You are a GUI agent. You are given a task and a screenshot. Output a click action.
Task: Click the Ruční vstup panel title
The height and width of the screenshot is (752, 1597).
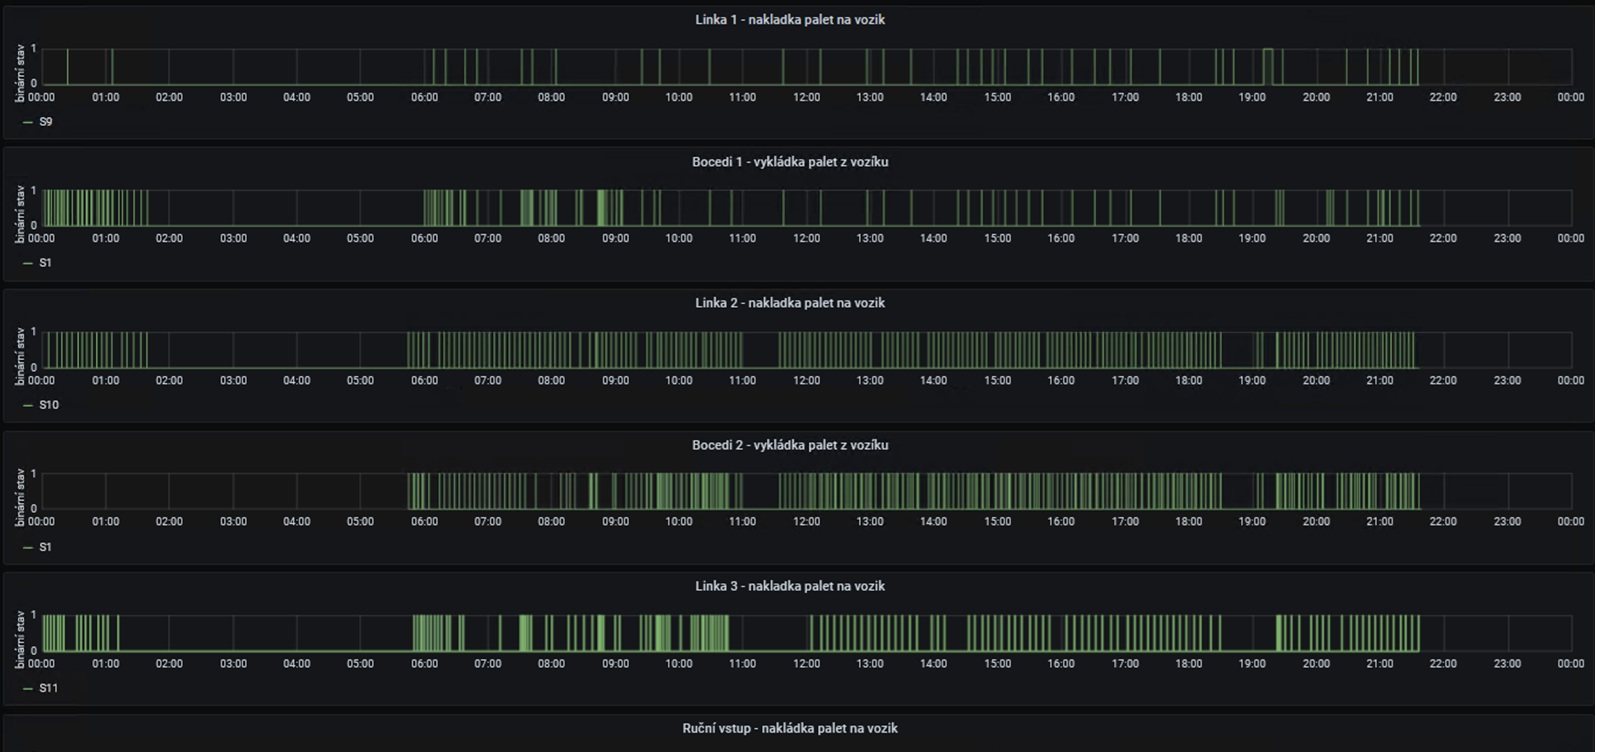(789, 728)
